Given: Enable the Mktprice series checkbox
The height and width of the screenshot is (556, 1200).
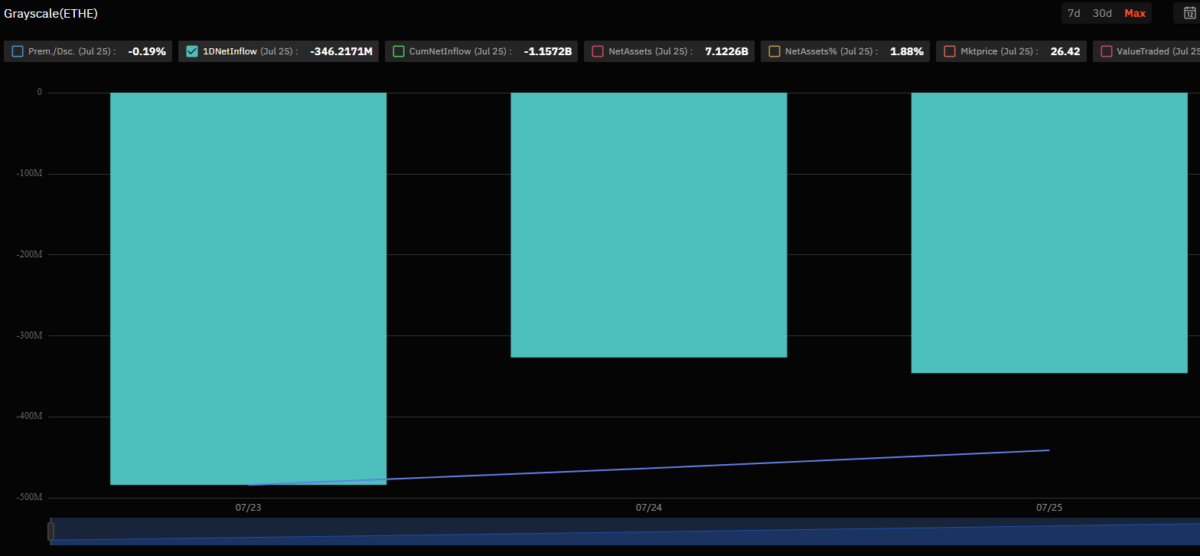Looking at the screenshot, I should click(x=949, y=51).
